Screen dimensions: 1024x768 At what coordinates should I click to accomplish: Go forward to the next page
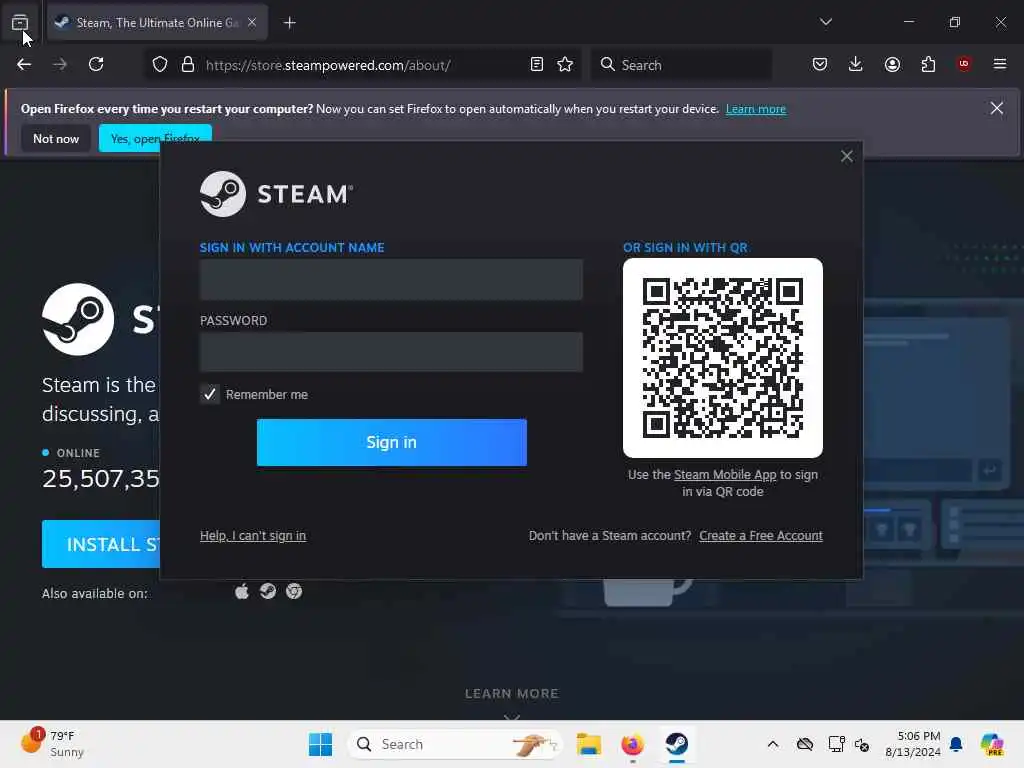[60, 65]
